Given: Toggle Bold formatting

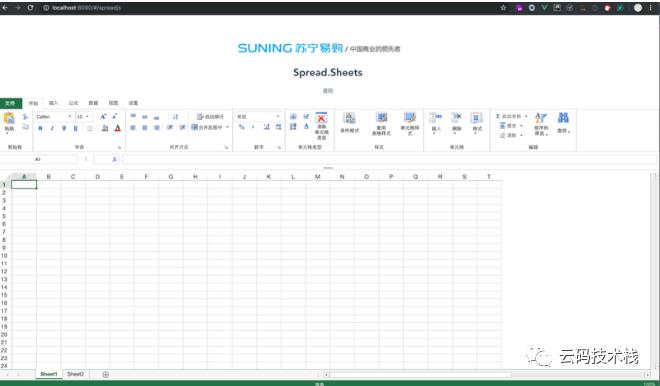Looking at the screenshot, I should 40,128.
